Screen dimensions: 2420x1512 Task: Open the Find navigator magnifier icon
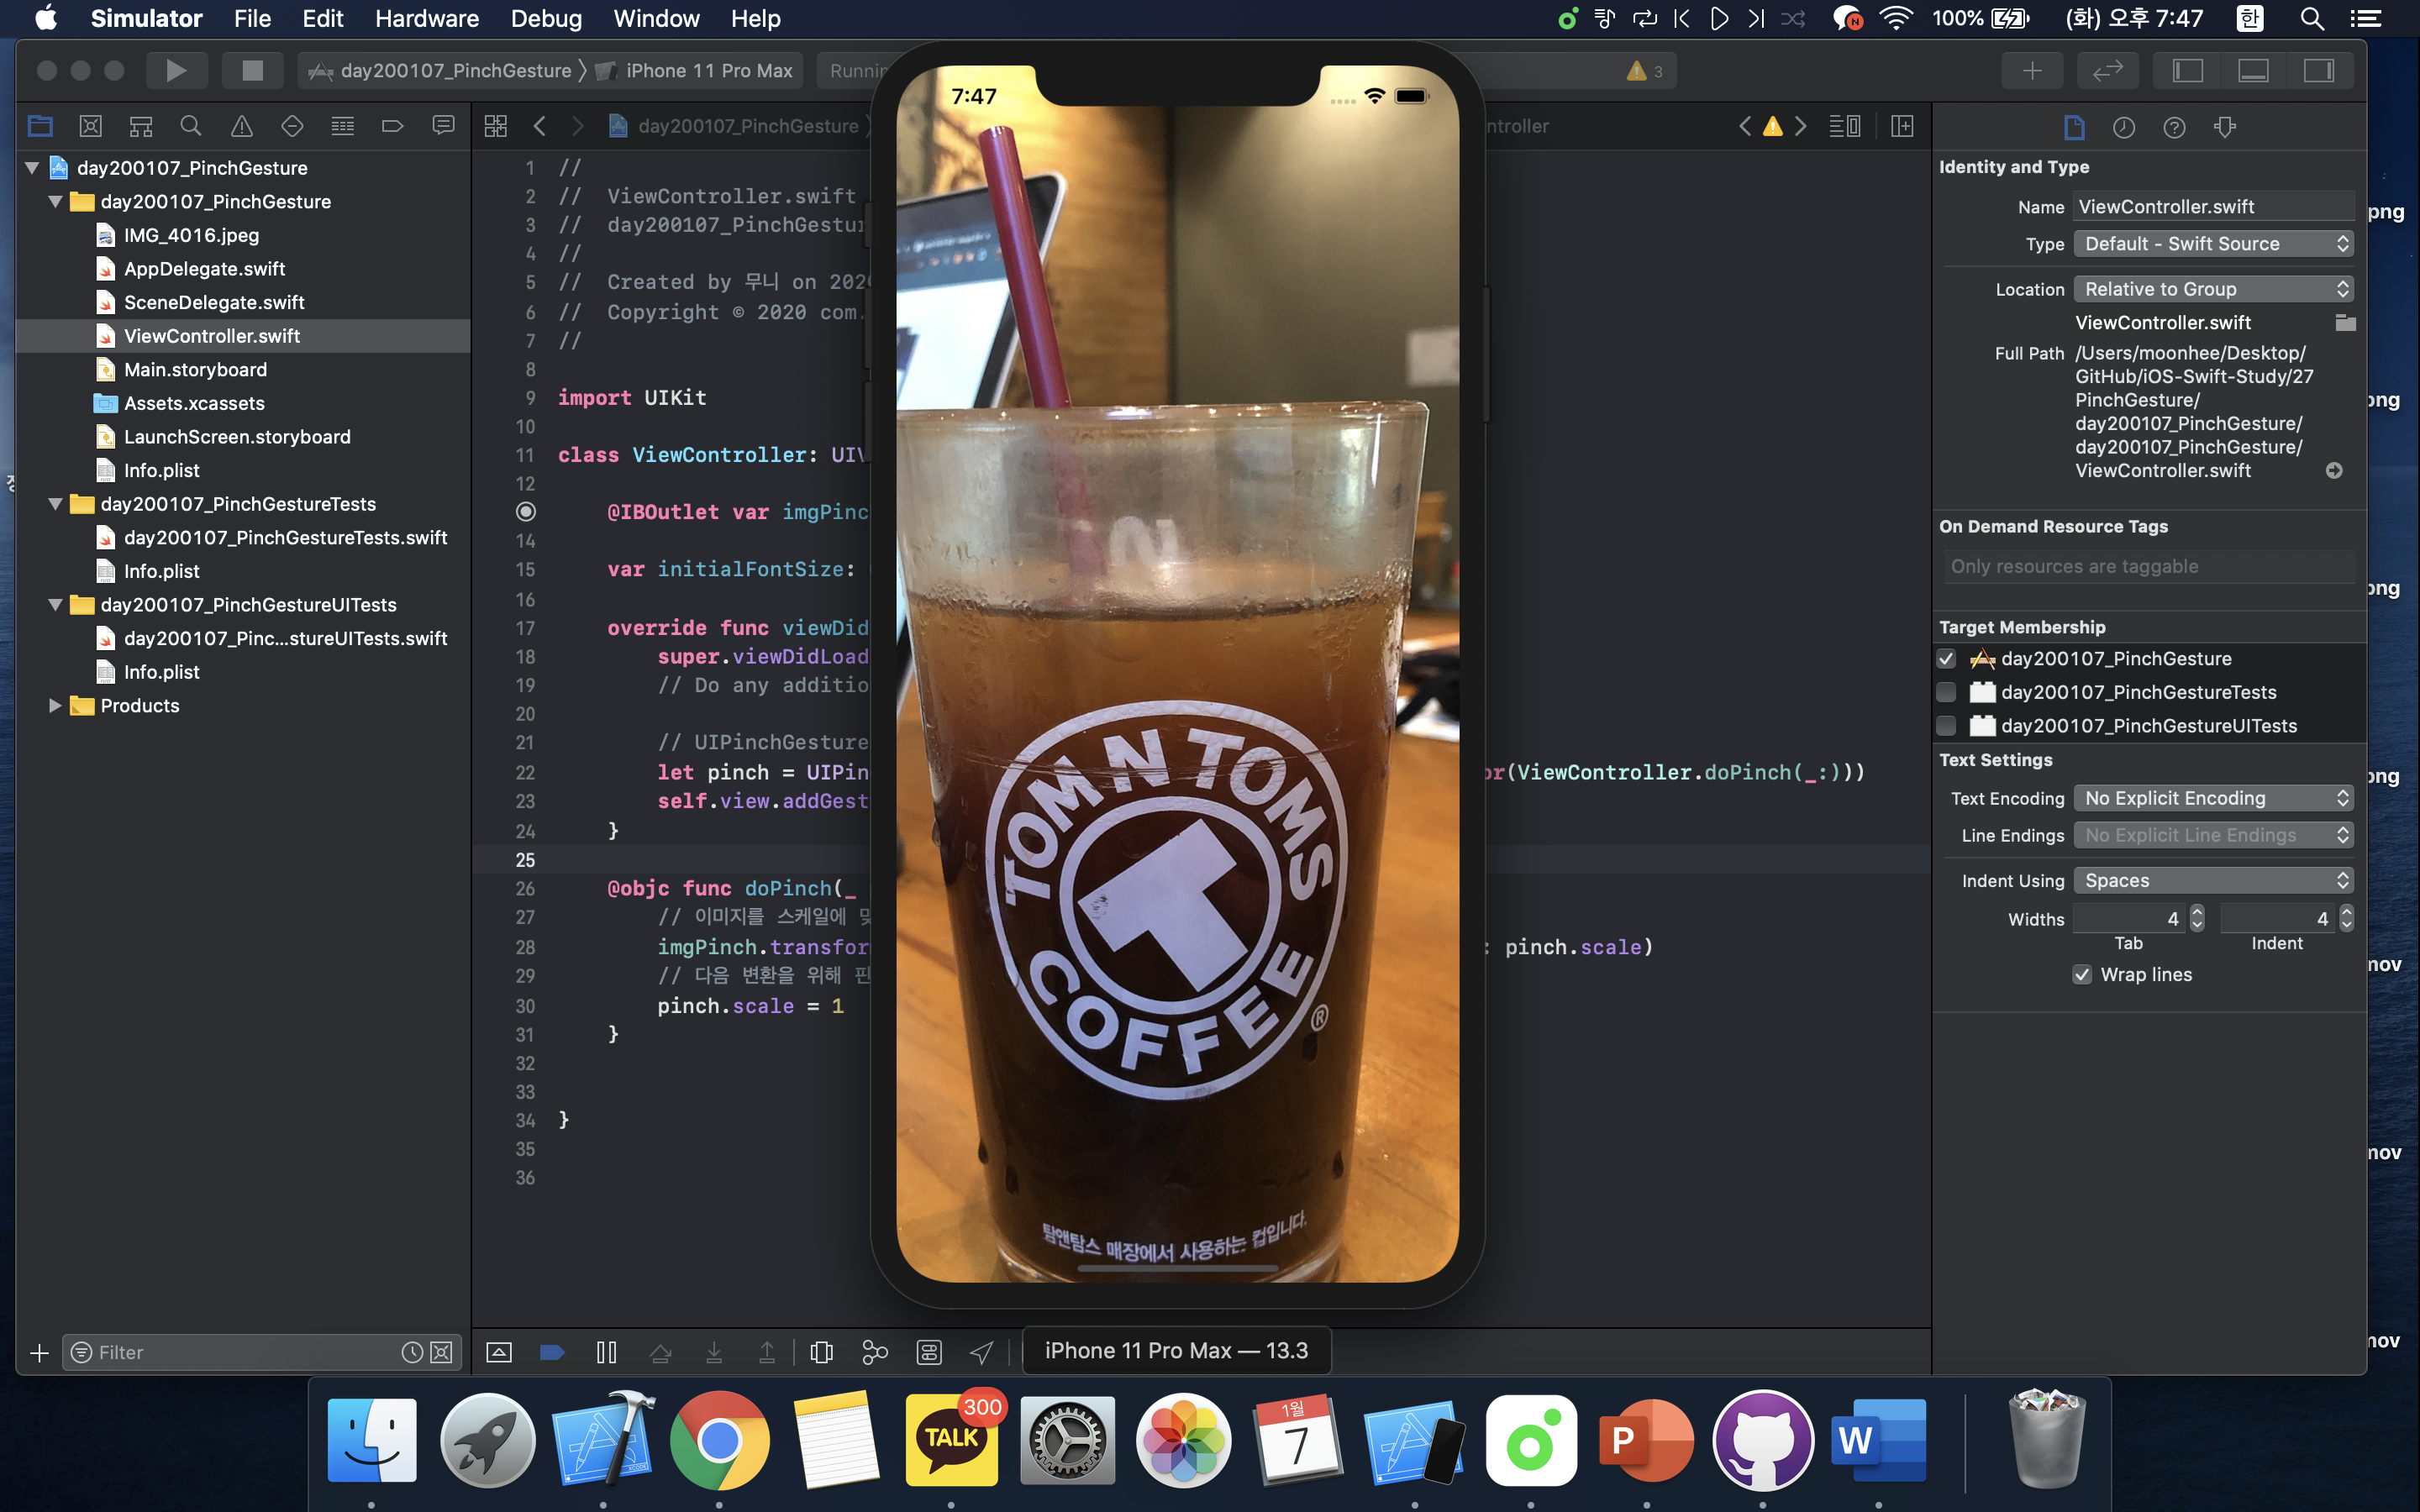pos(190,126)
